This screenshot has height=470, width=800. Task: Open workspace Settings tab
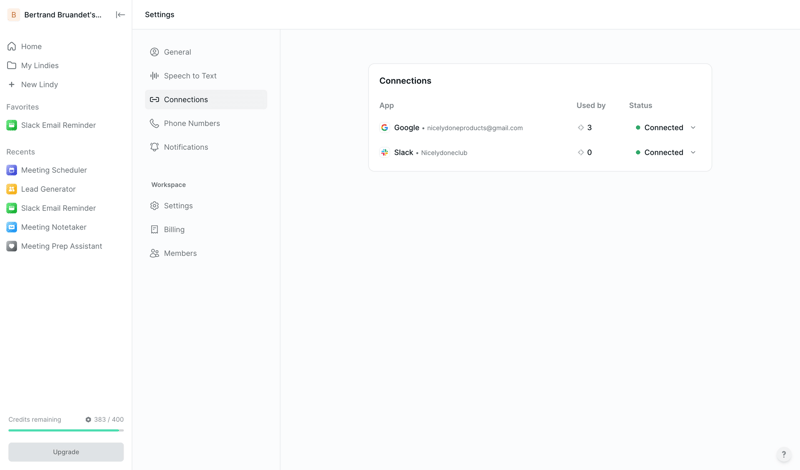206,206
